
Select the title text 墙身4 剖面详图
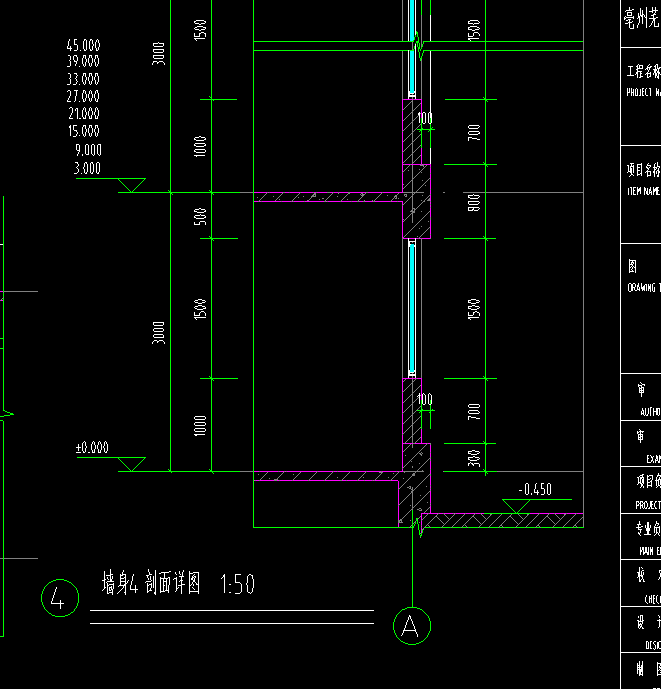coord(151,583)
